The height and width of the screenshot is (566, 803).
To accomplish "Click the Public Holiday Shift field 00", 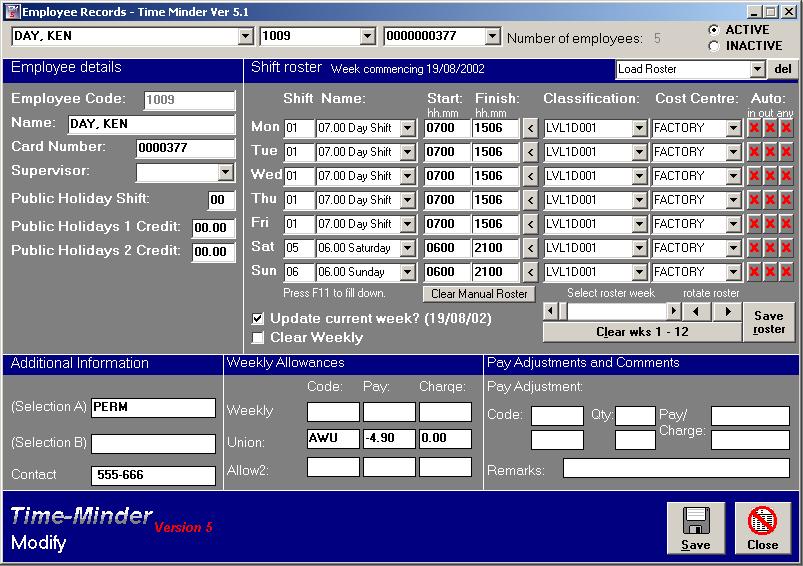I will pyautogui.click(x=222, y=200).
